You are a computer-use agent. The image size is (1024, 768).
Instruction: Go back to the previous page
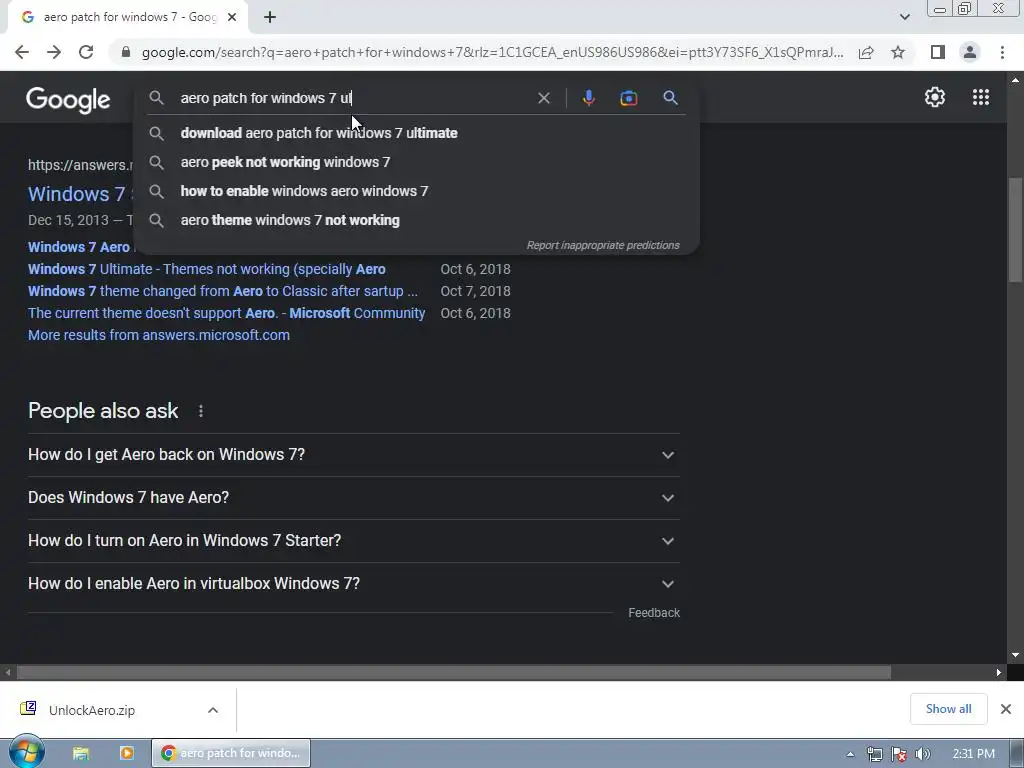(22, 52)
